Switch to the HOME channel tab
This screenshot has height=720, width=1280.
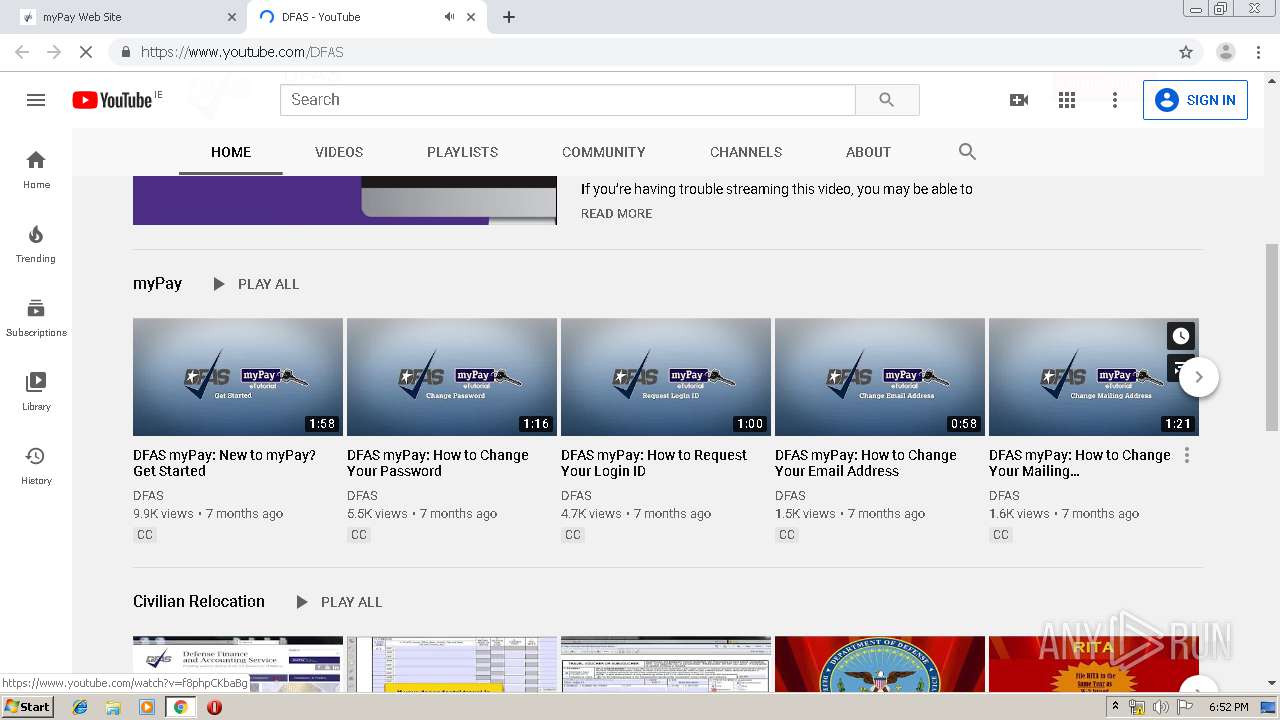pos(231,152)
